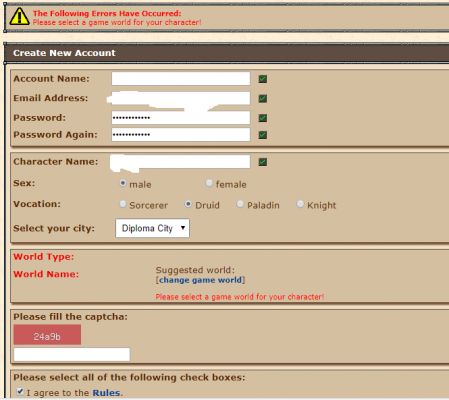Focus the captcha text input field
Screen dimensions: 449x400
(72, 354)
